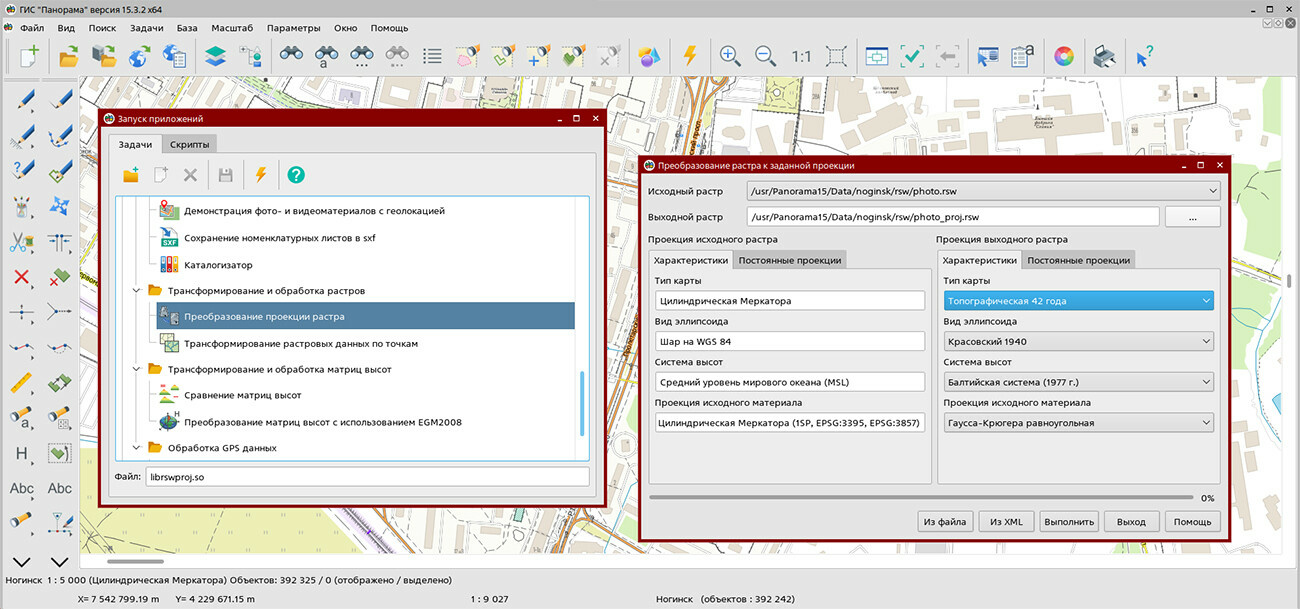
Task: Click the scissors tool in left panel
Action: tap(21, 242)
